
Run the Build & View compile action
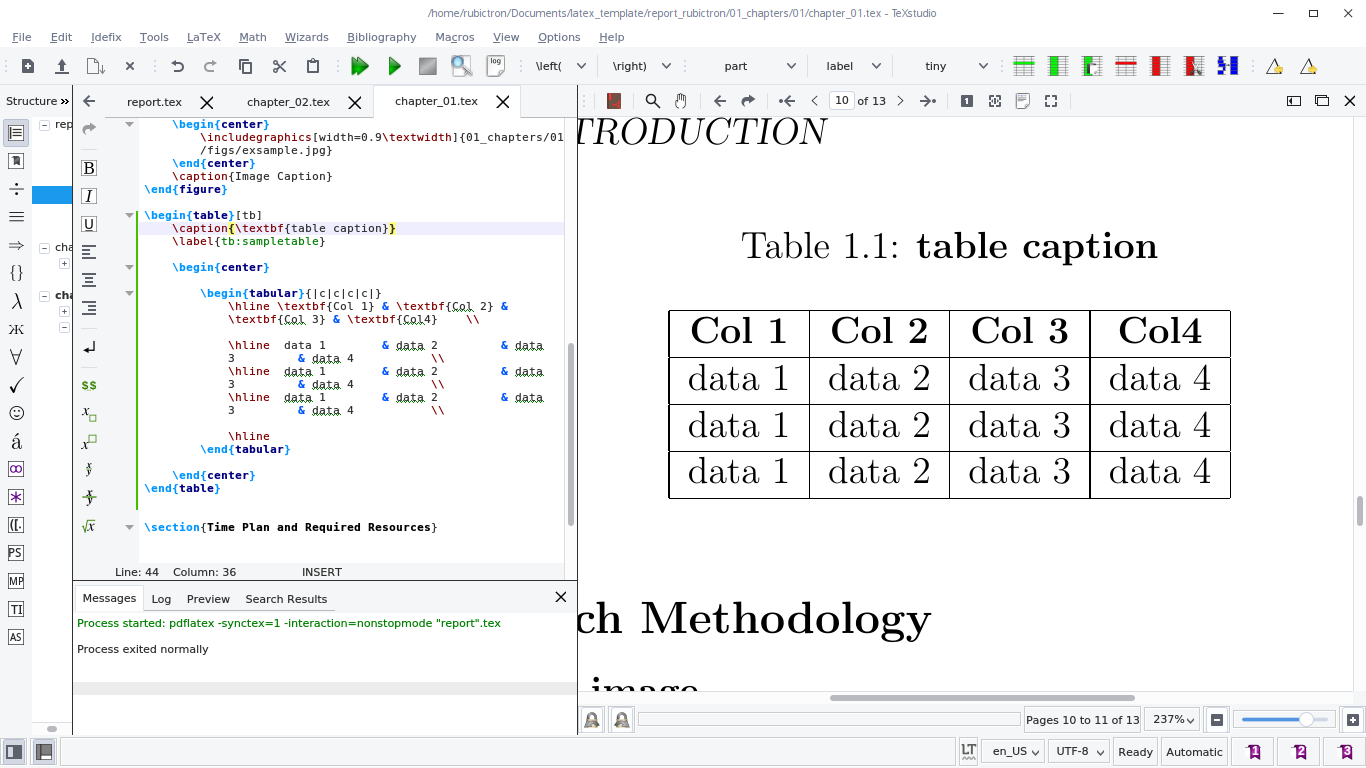coord(360,65)
